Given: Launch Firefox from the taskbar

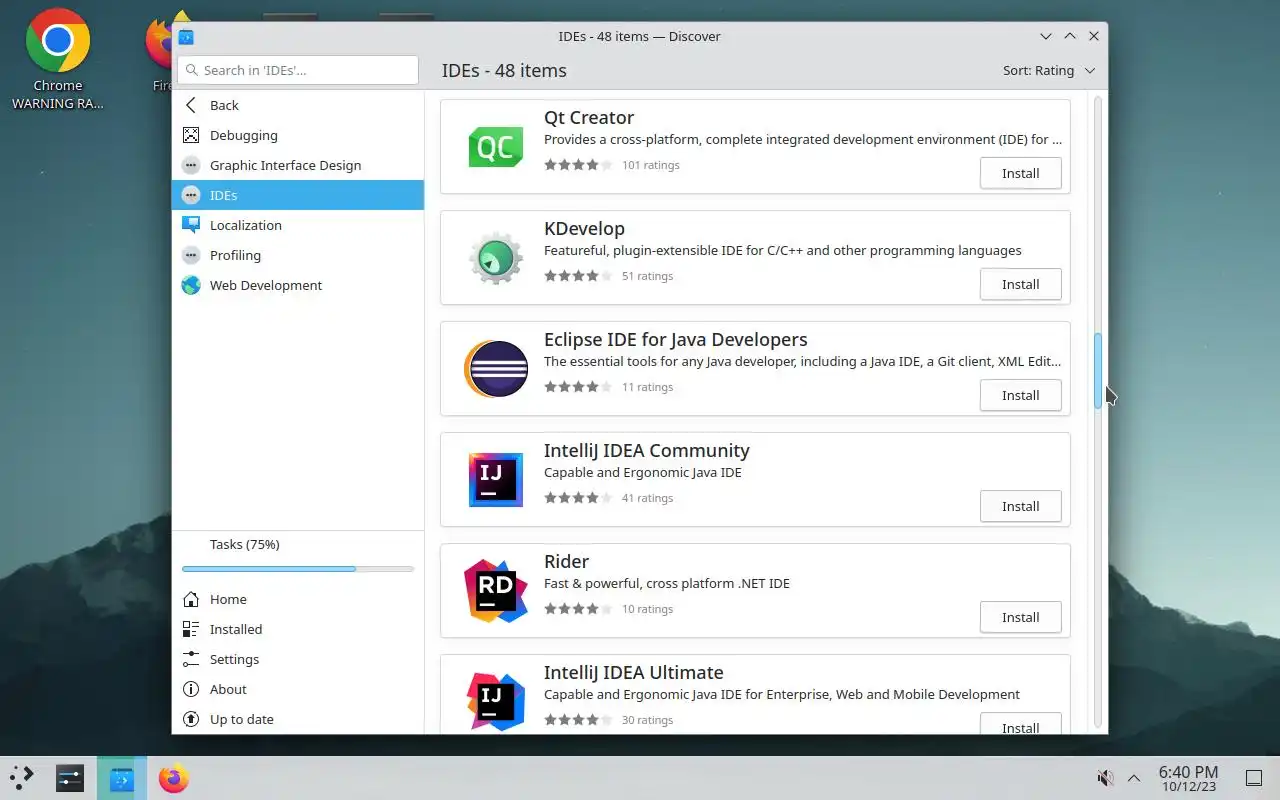Looking at the screenshot, I should (173, 778).
